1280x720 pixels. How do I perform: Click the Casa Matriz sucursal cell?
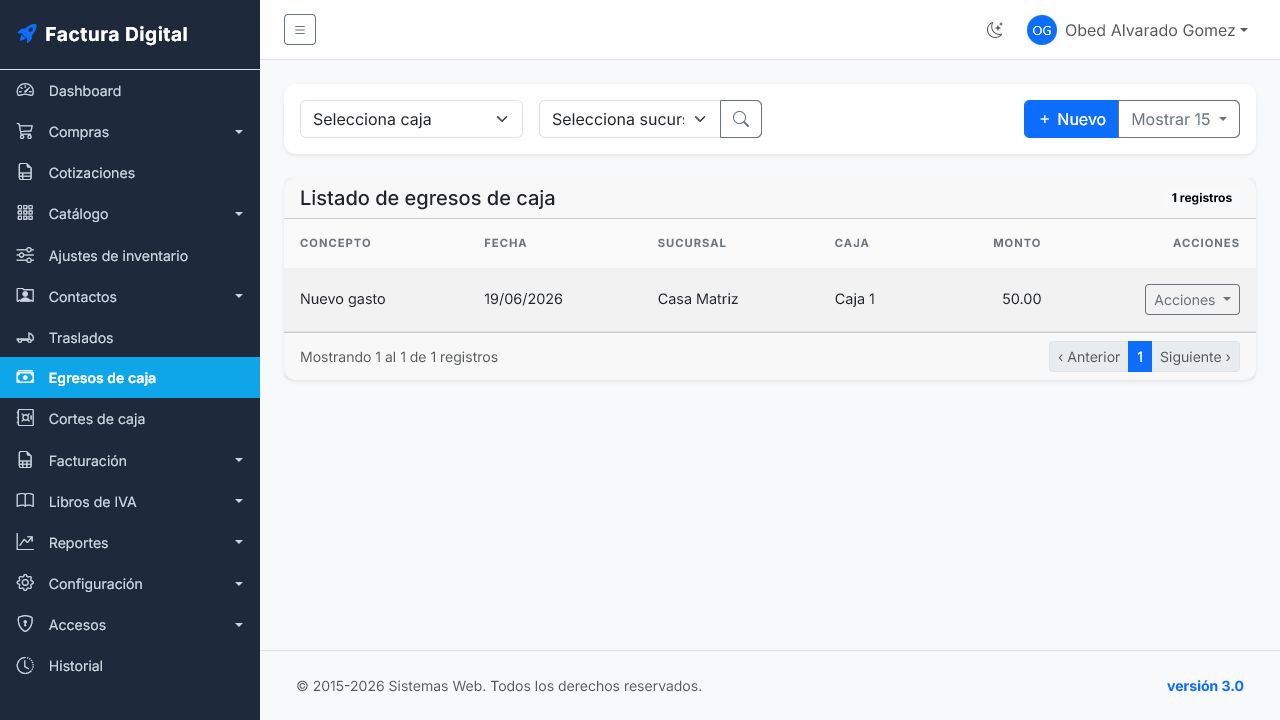698,299
